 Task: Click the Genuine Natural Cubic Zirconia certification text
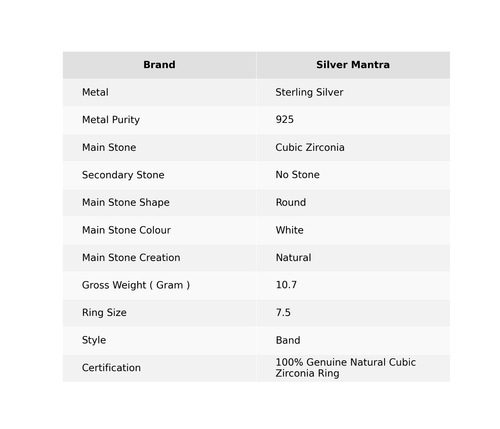(346, 368)
